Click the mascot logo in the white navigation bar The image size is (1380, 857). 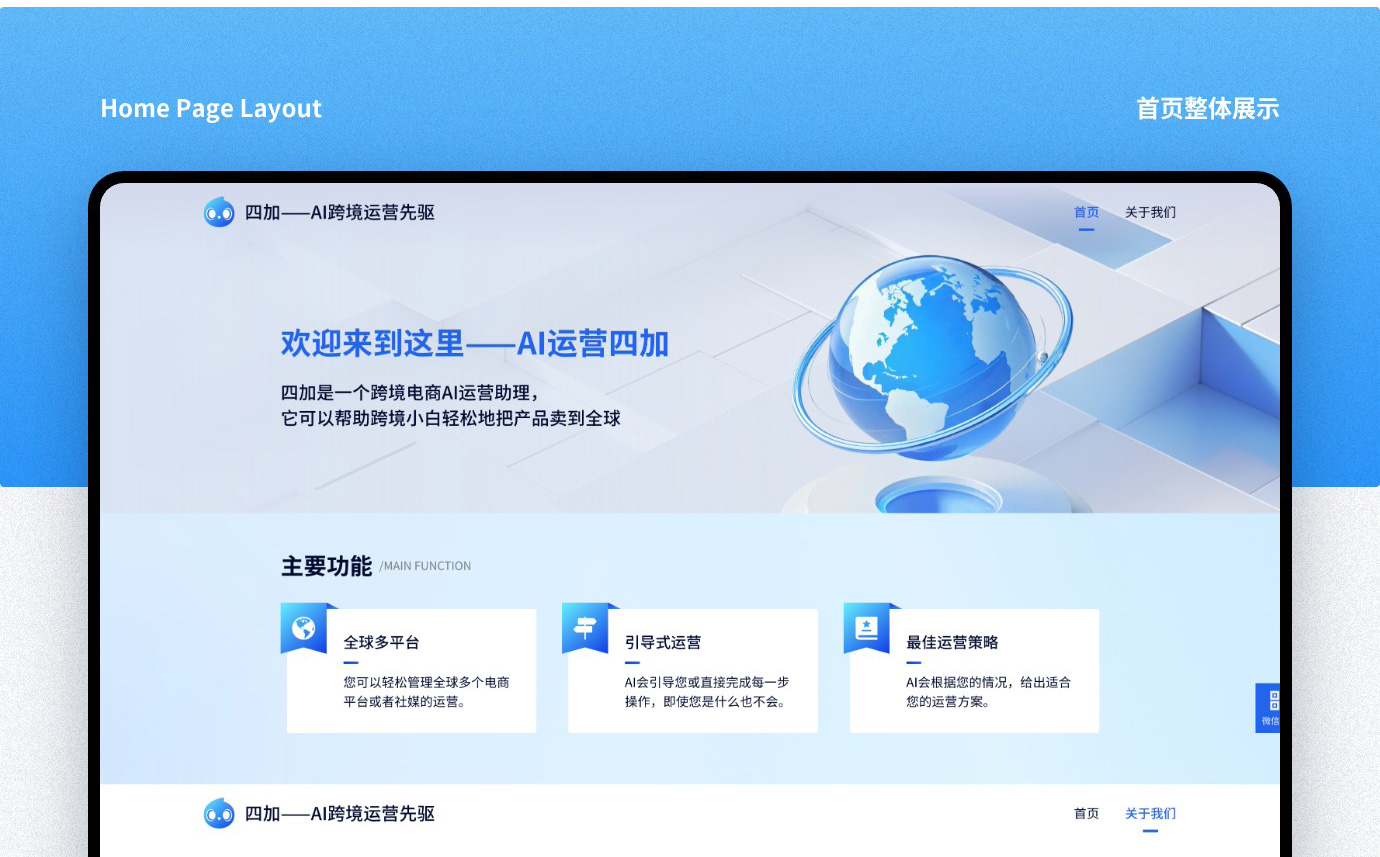pos(219,814)
